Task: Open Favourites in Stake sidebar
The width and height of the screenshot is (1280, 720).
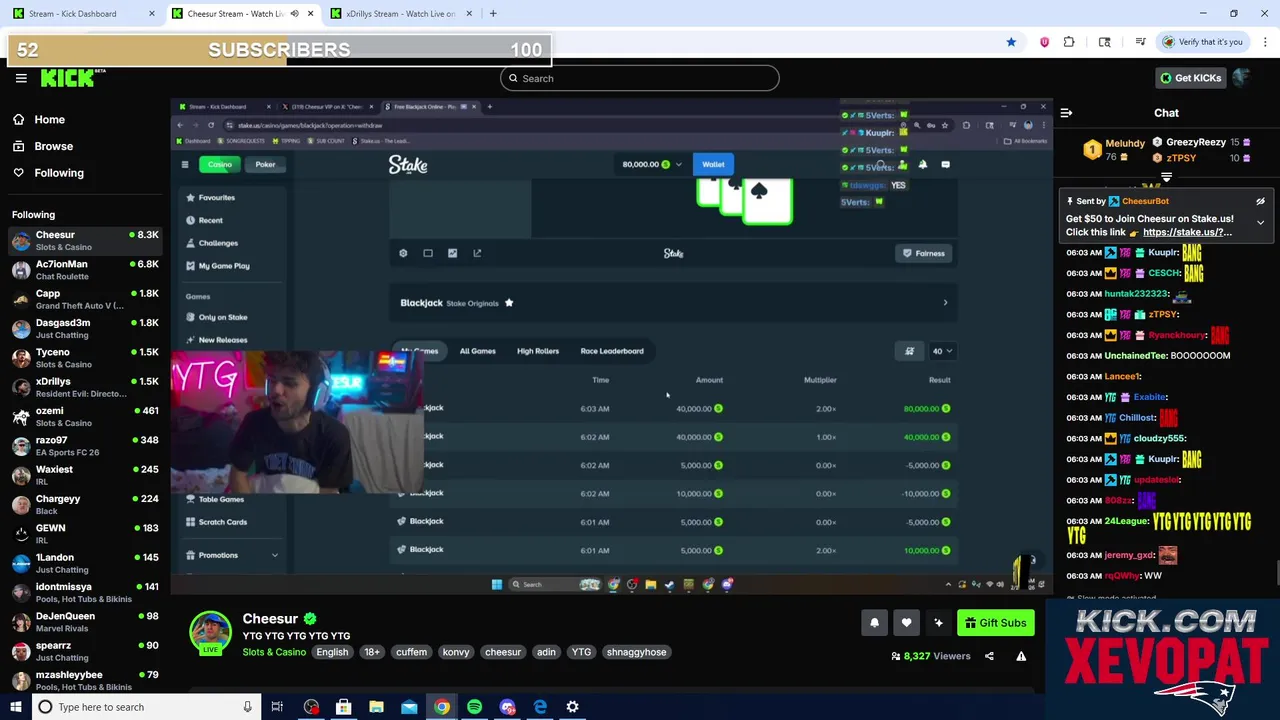Action: (211, 198)
